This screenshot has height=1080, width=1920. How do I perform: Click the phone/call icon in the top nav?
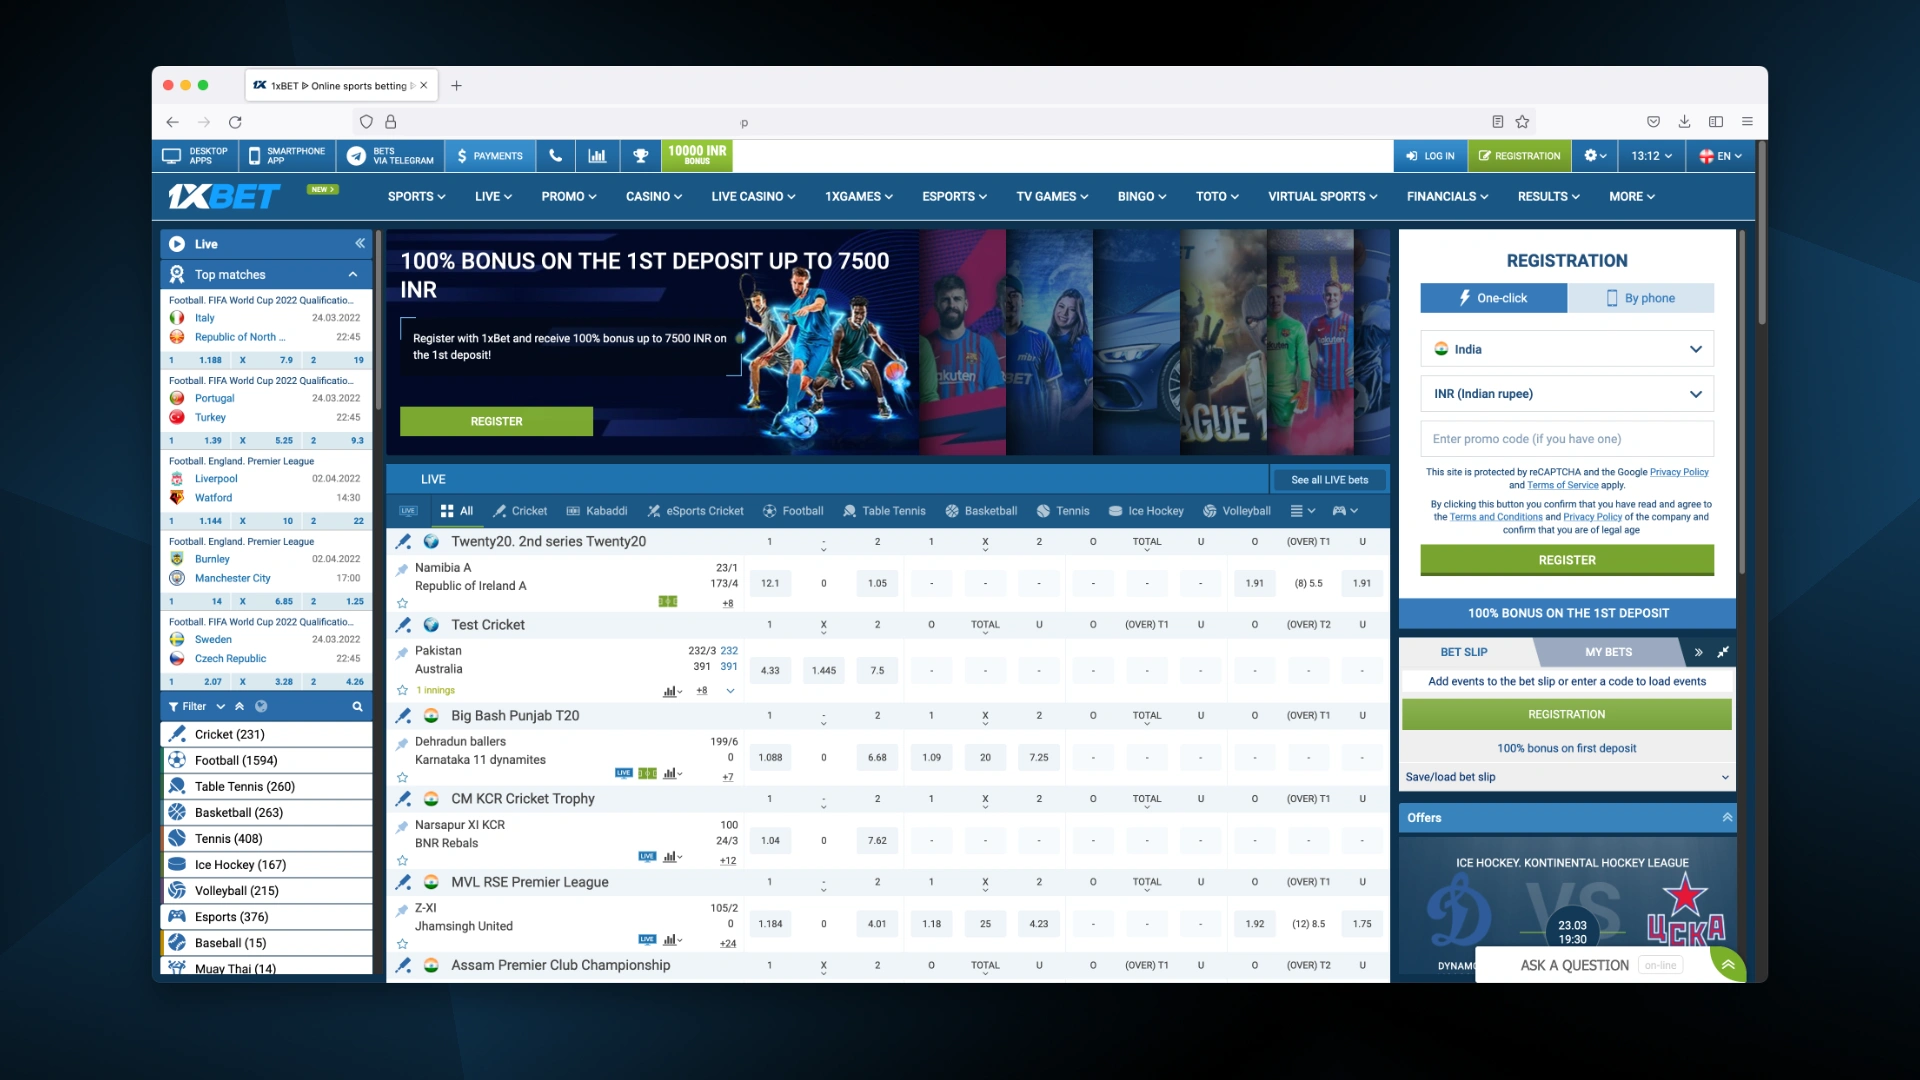(x=555, y=156)
